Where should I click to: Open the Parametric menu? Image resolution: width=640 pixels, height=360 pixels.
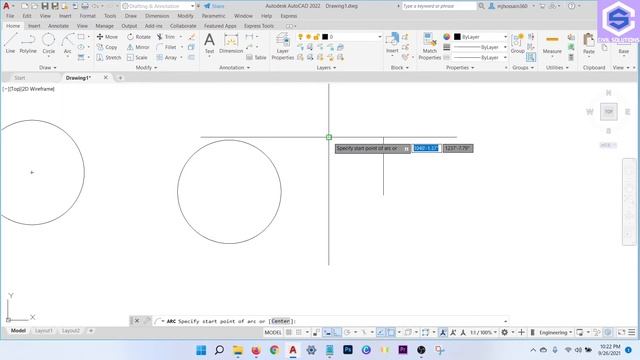click(213, 16)
